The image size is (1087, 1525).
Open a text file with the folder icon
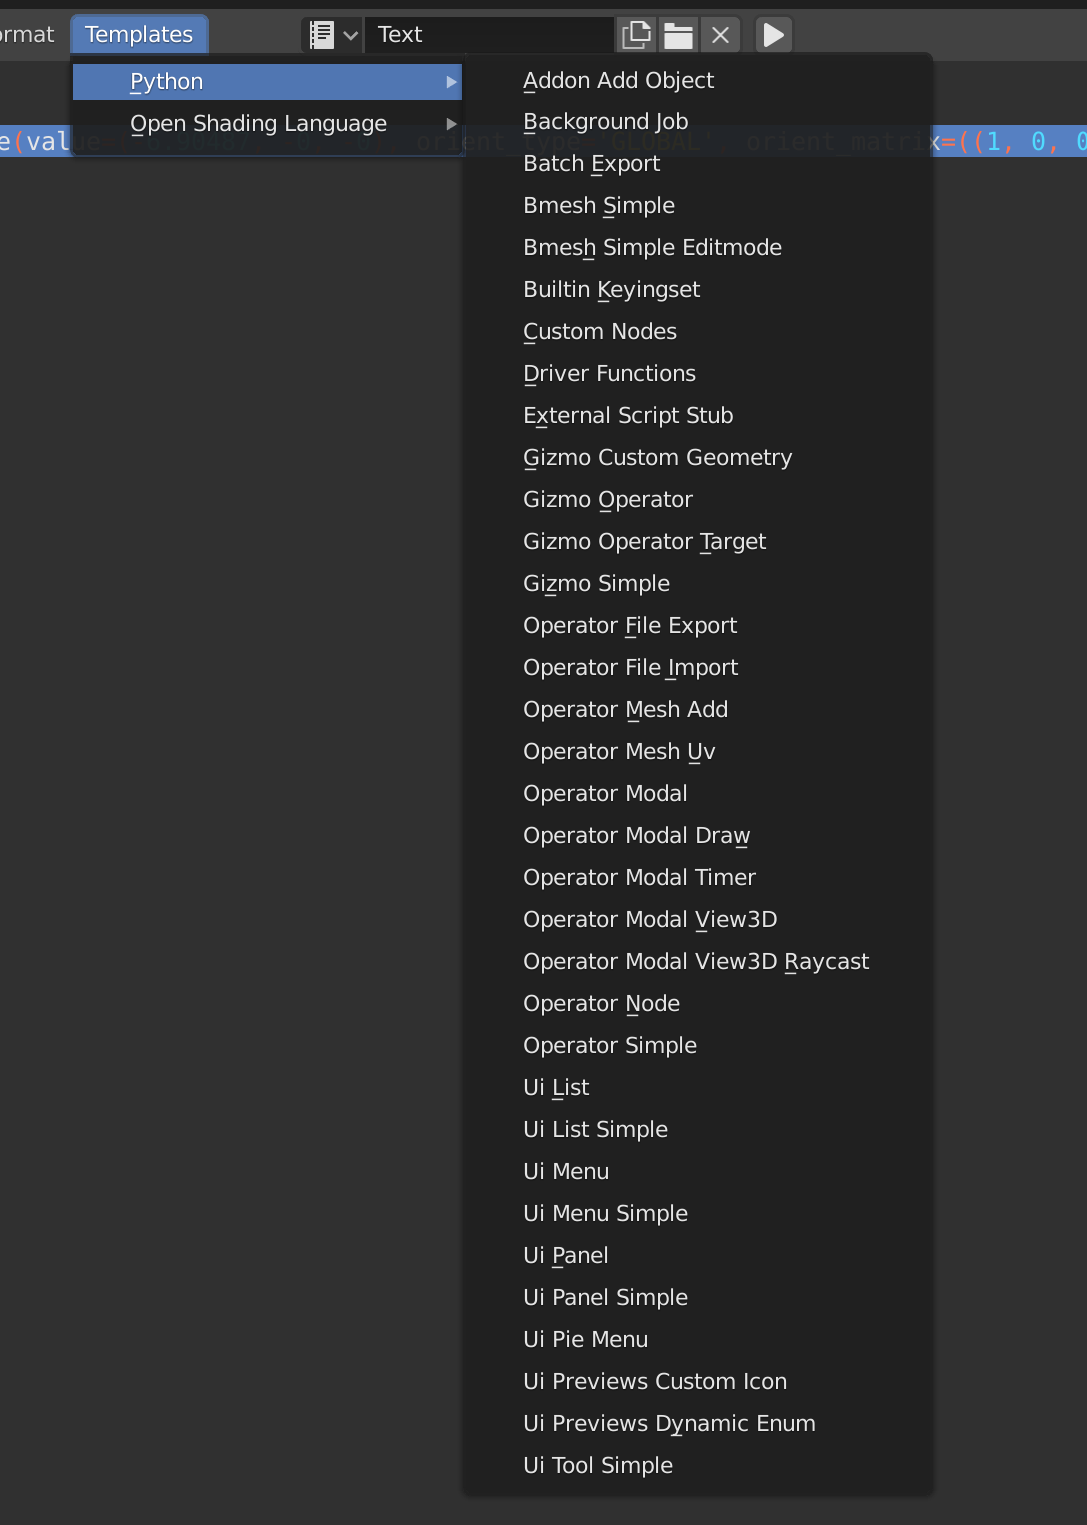pos(678,35)
